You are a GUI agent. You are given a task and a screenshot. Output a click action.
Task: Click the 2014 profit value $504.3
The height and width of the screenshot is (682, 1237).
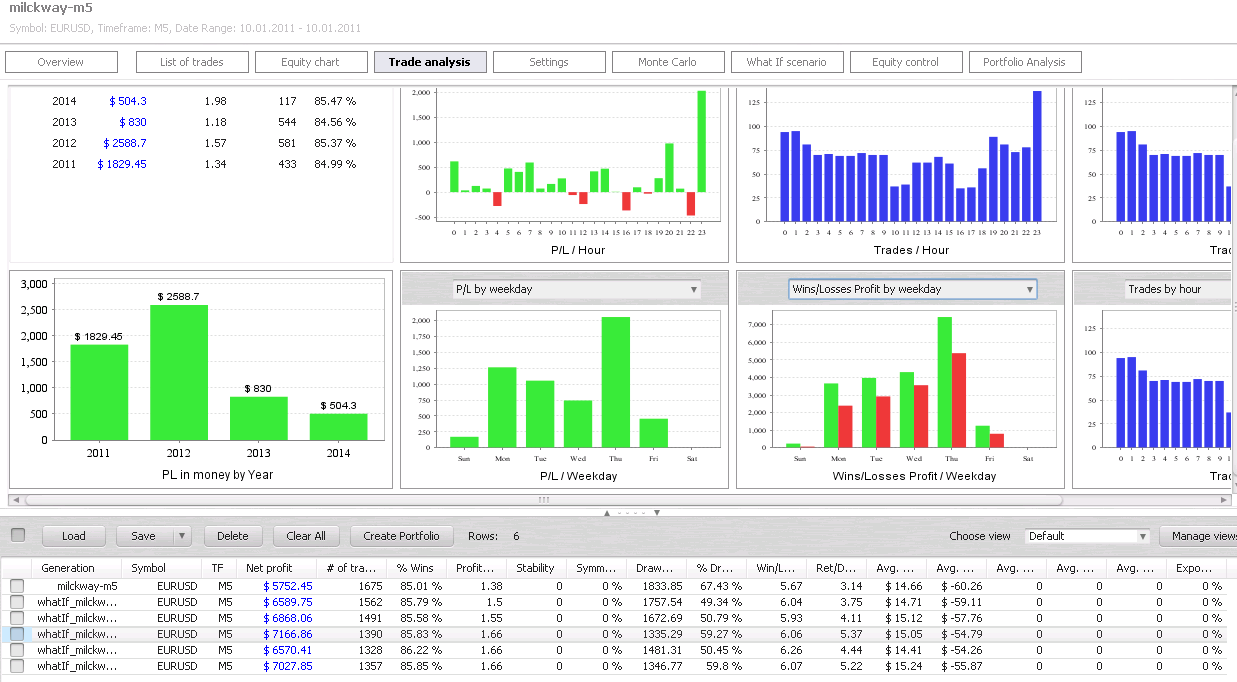[x=128, y=101]
